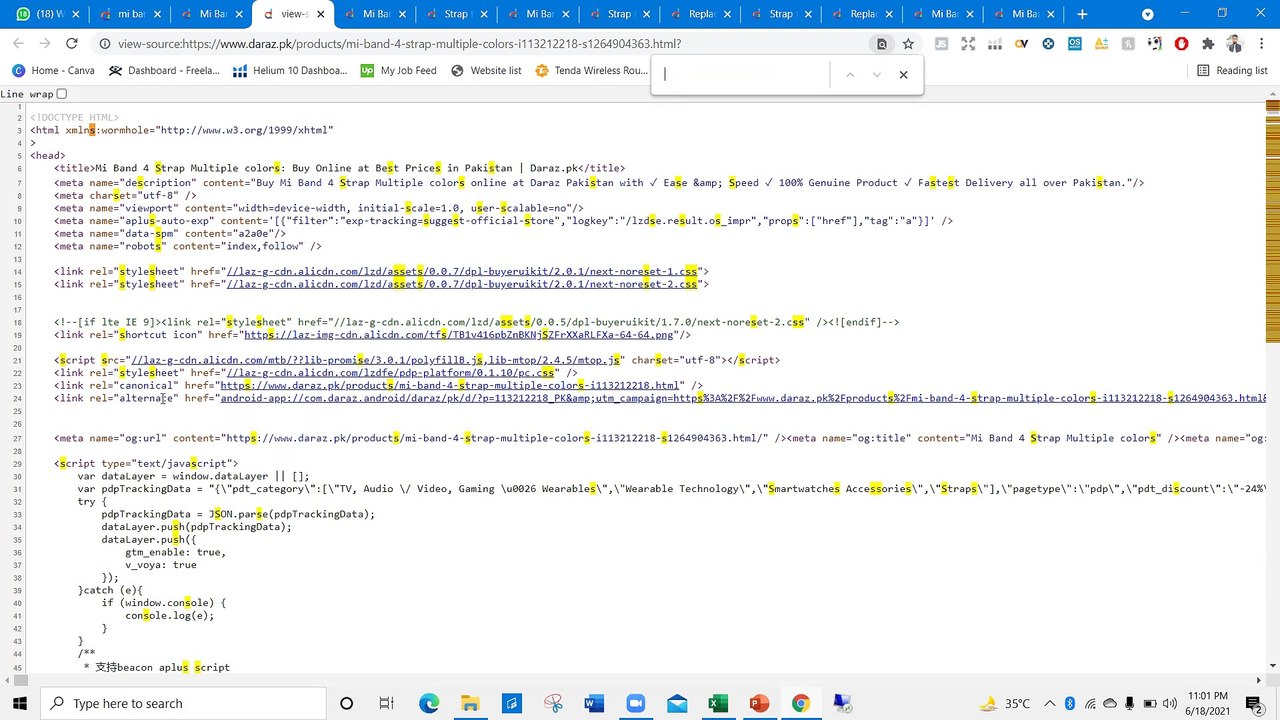Screen dimensions: 1280x720
Task: Open the CV extension icon
Action: 1021,44
